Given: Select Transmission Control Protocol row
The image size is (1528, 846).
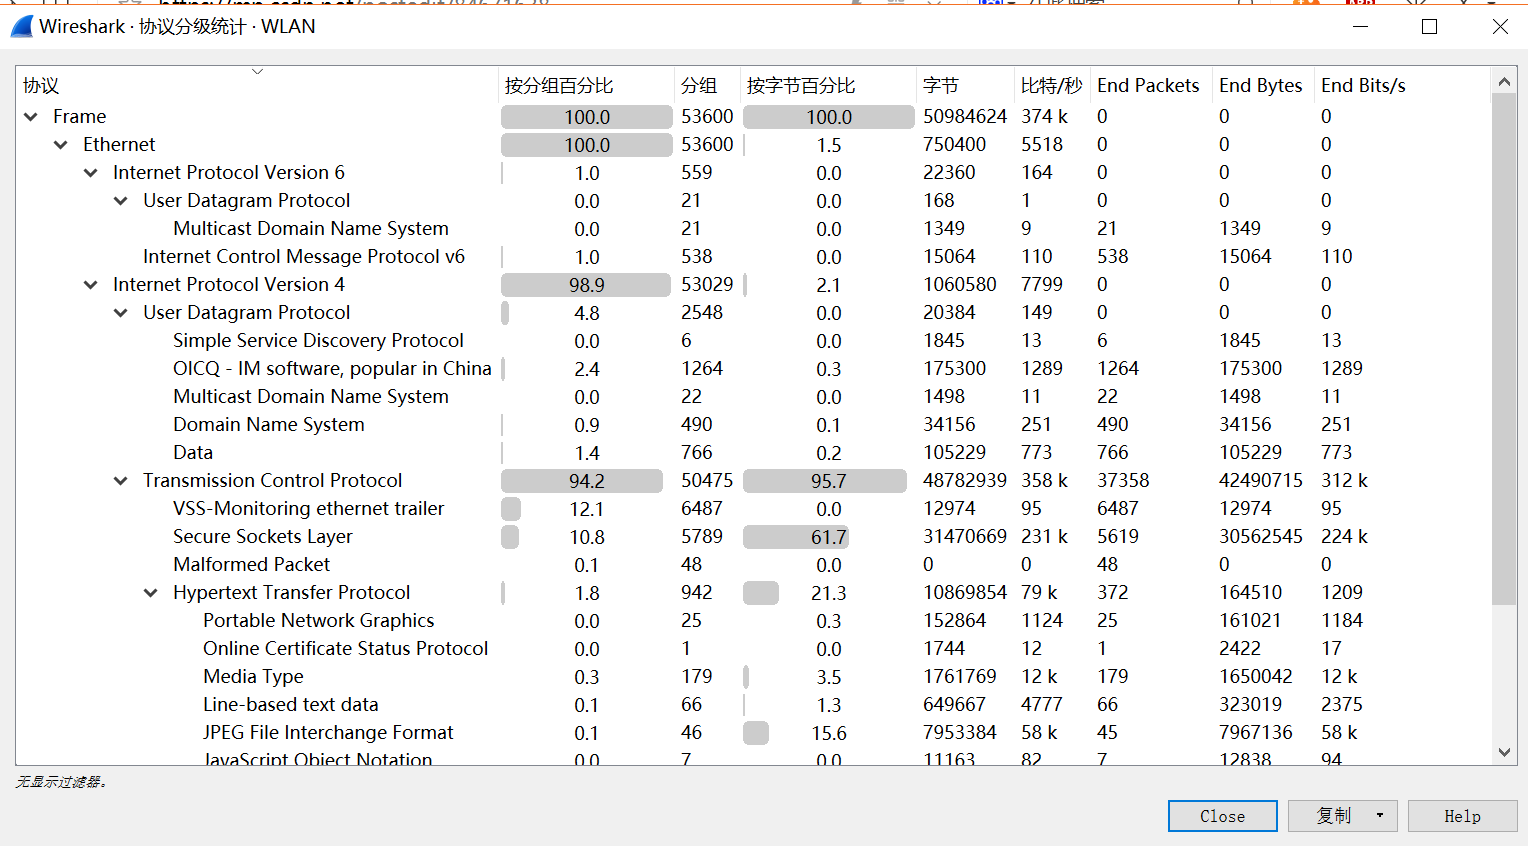Looking at the screenshot, I should (753, 481).
